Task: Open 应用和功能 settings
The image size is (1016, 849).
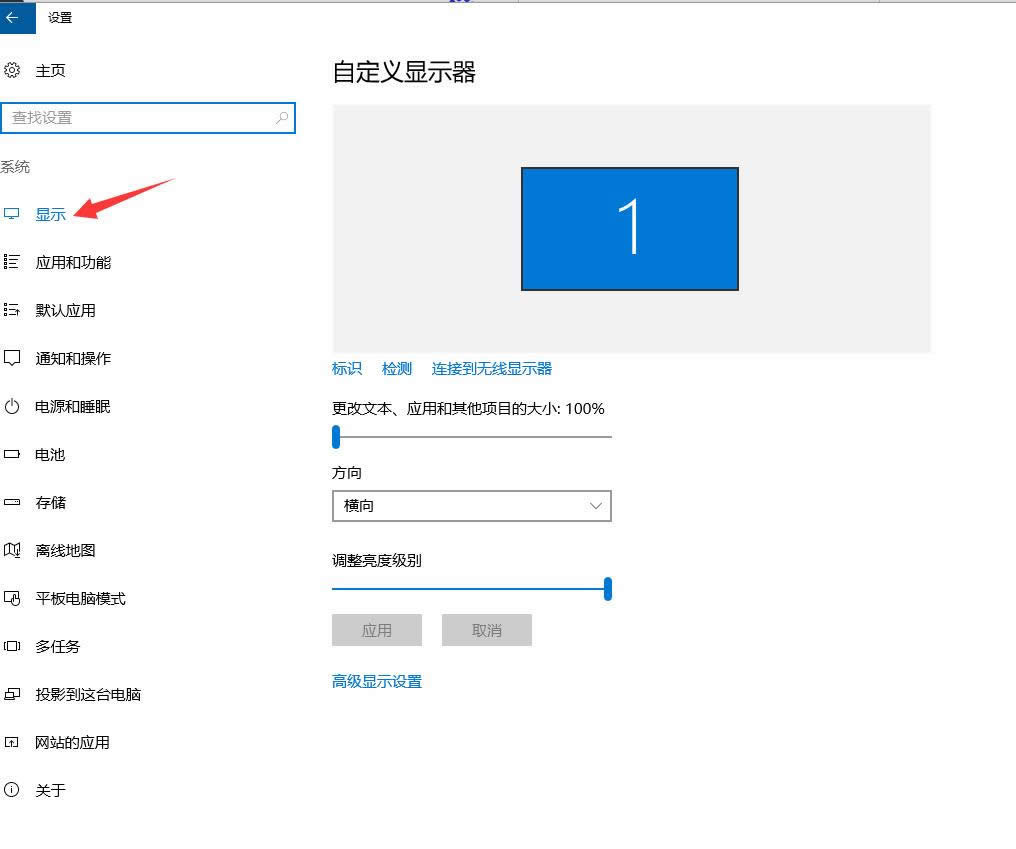Action: tap(72, 262)
